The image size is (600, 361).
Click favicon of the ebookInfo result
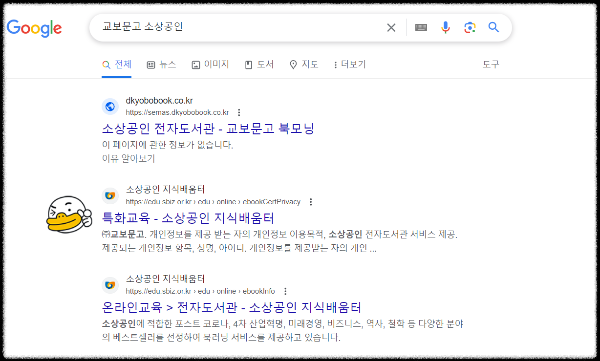(110, 285)
